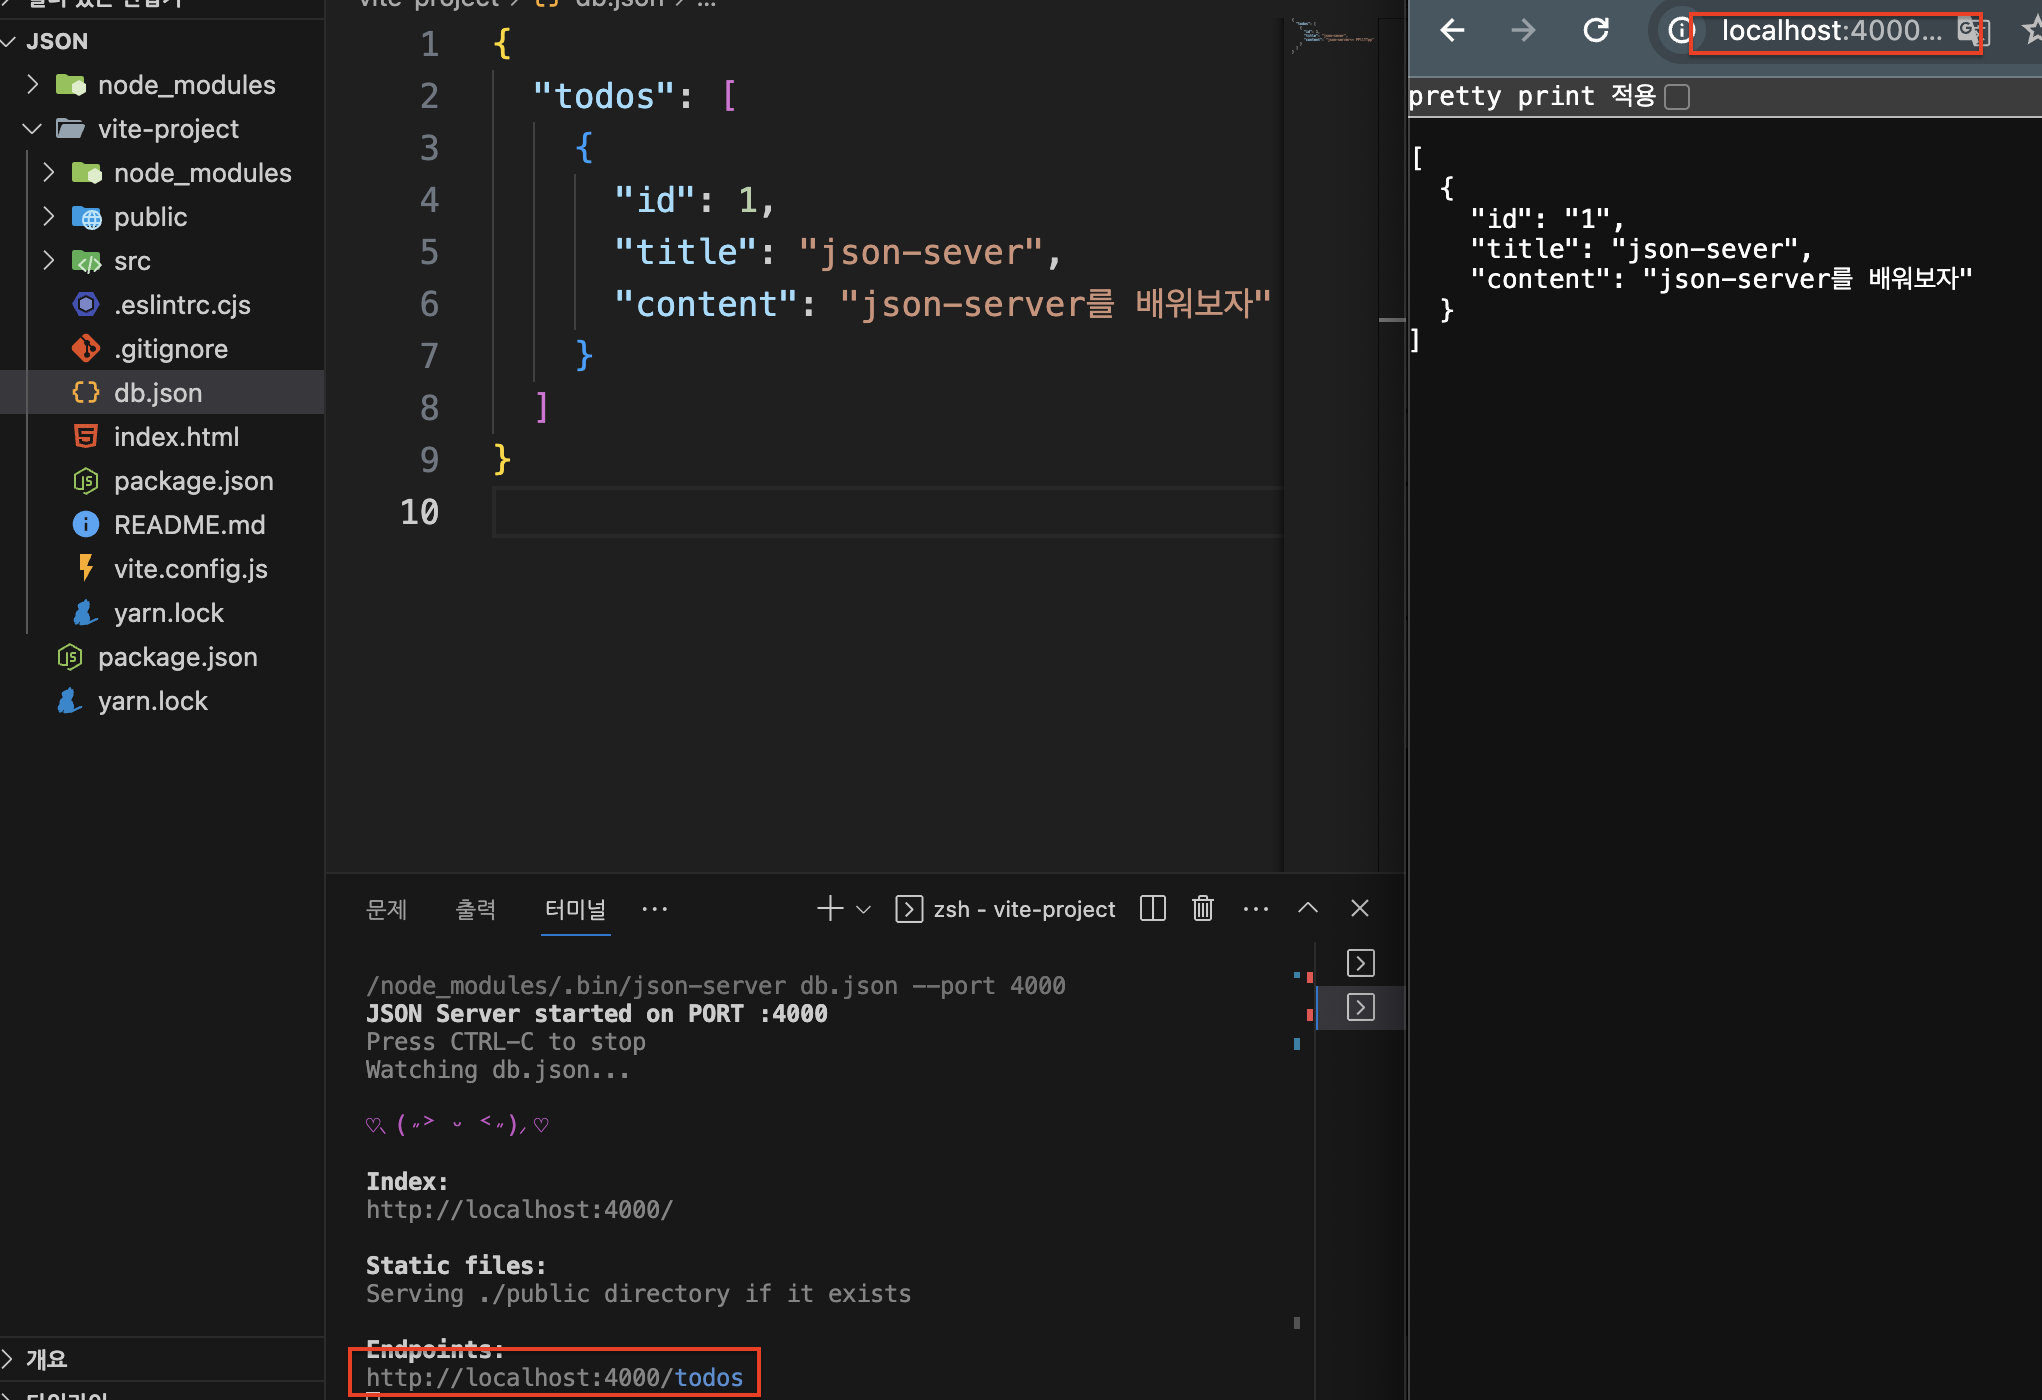Close the terminal panel with the X icon
Screen dimensions: 2042x1400
click(1359, 908)
